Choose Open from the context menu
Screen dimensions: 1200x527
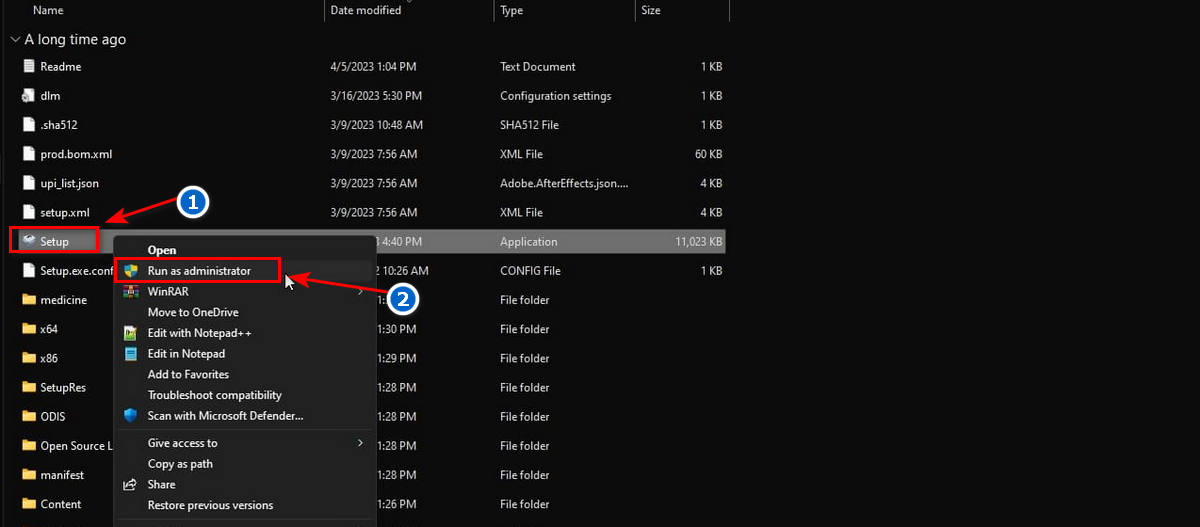162,250
